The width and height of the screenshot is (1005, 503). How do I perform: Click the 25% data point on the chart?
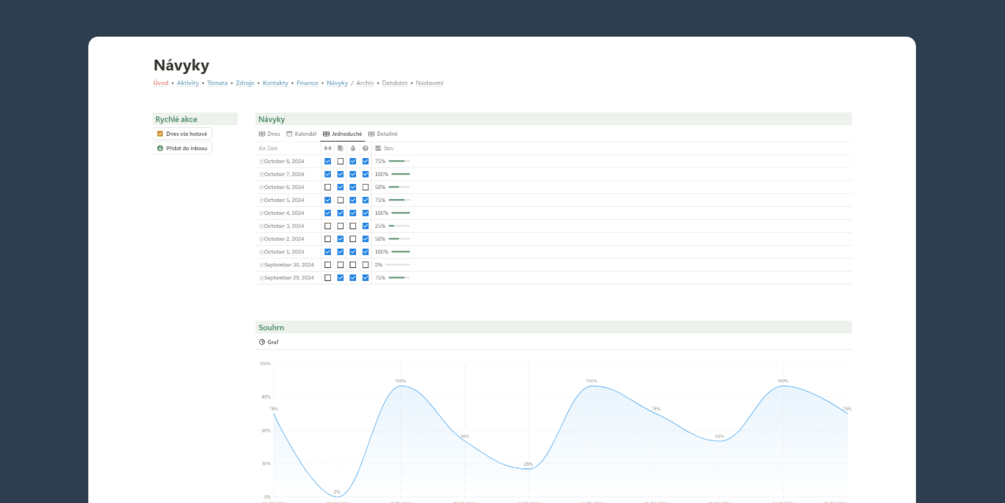click(x=527, y=468)
